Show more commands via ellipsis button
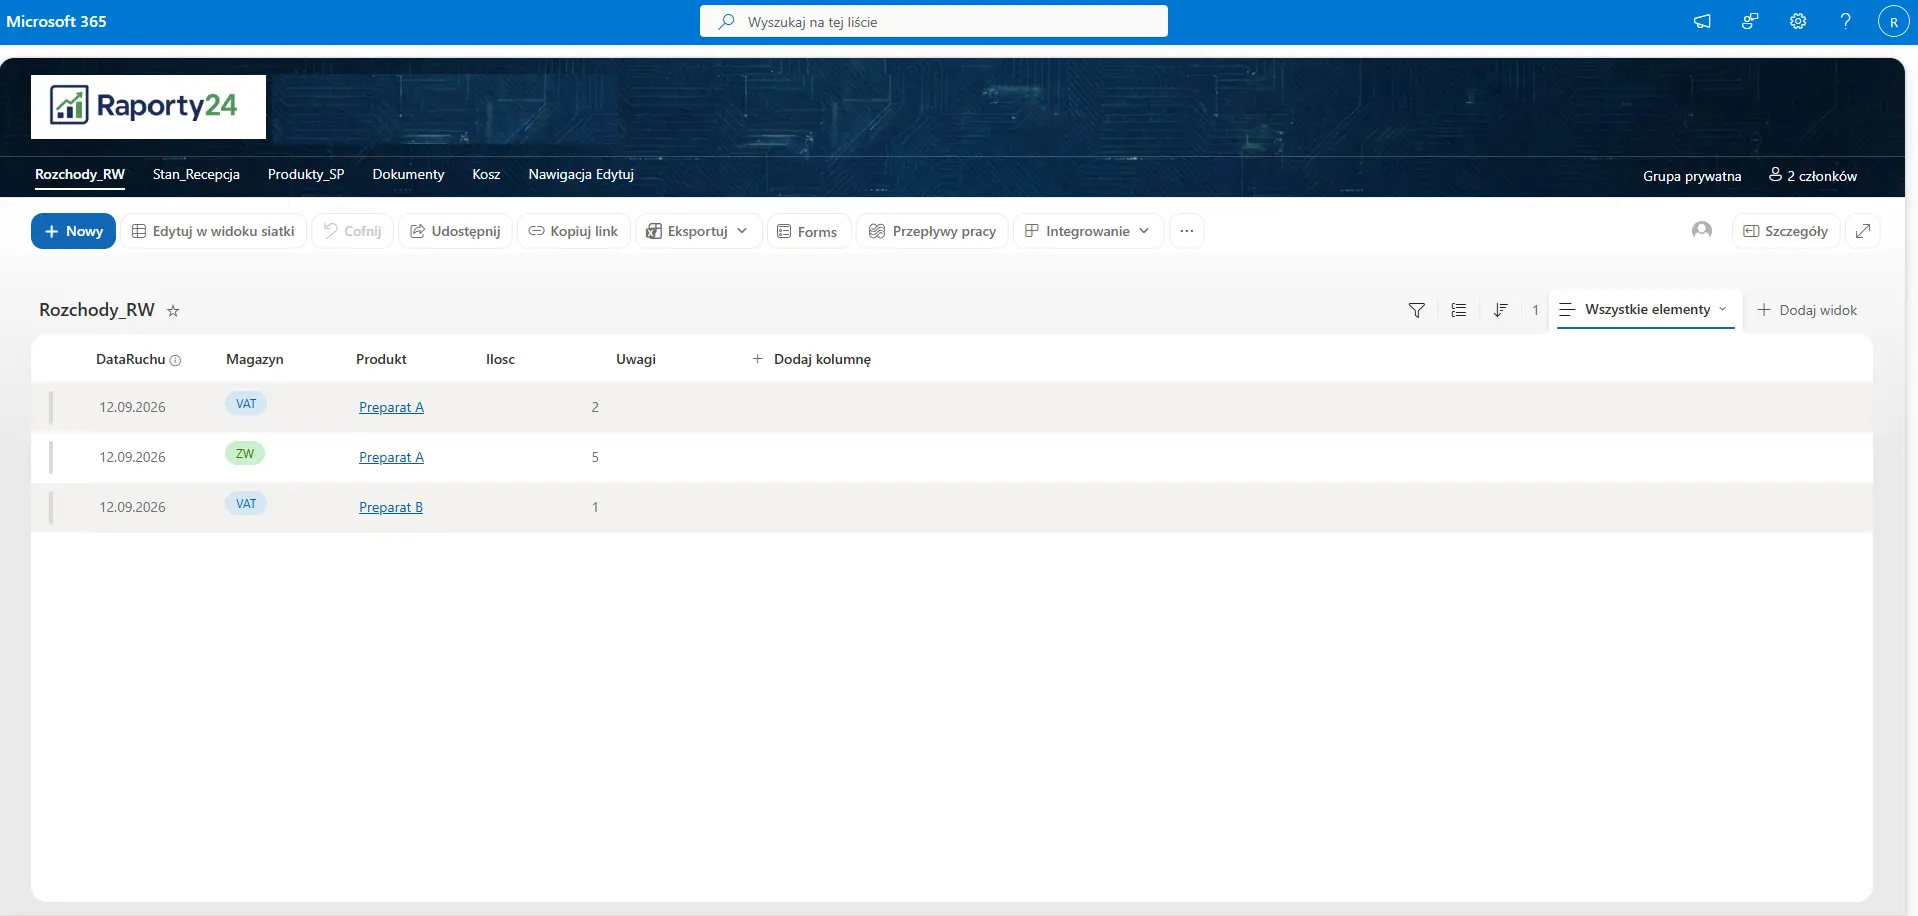 tap(1186, 231)
